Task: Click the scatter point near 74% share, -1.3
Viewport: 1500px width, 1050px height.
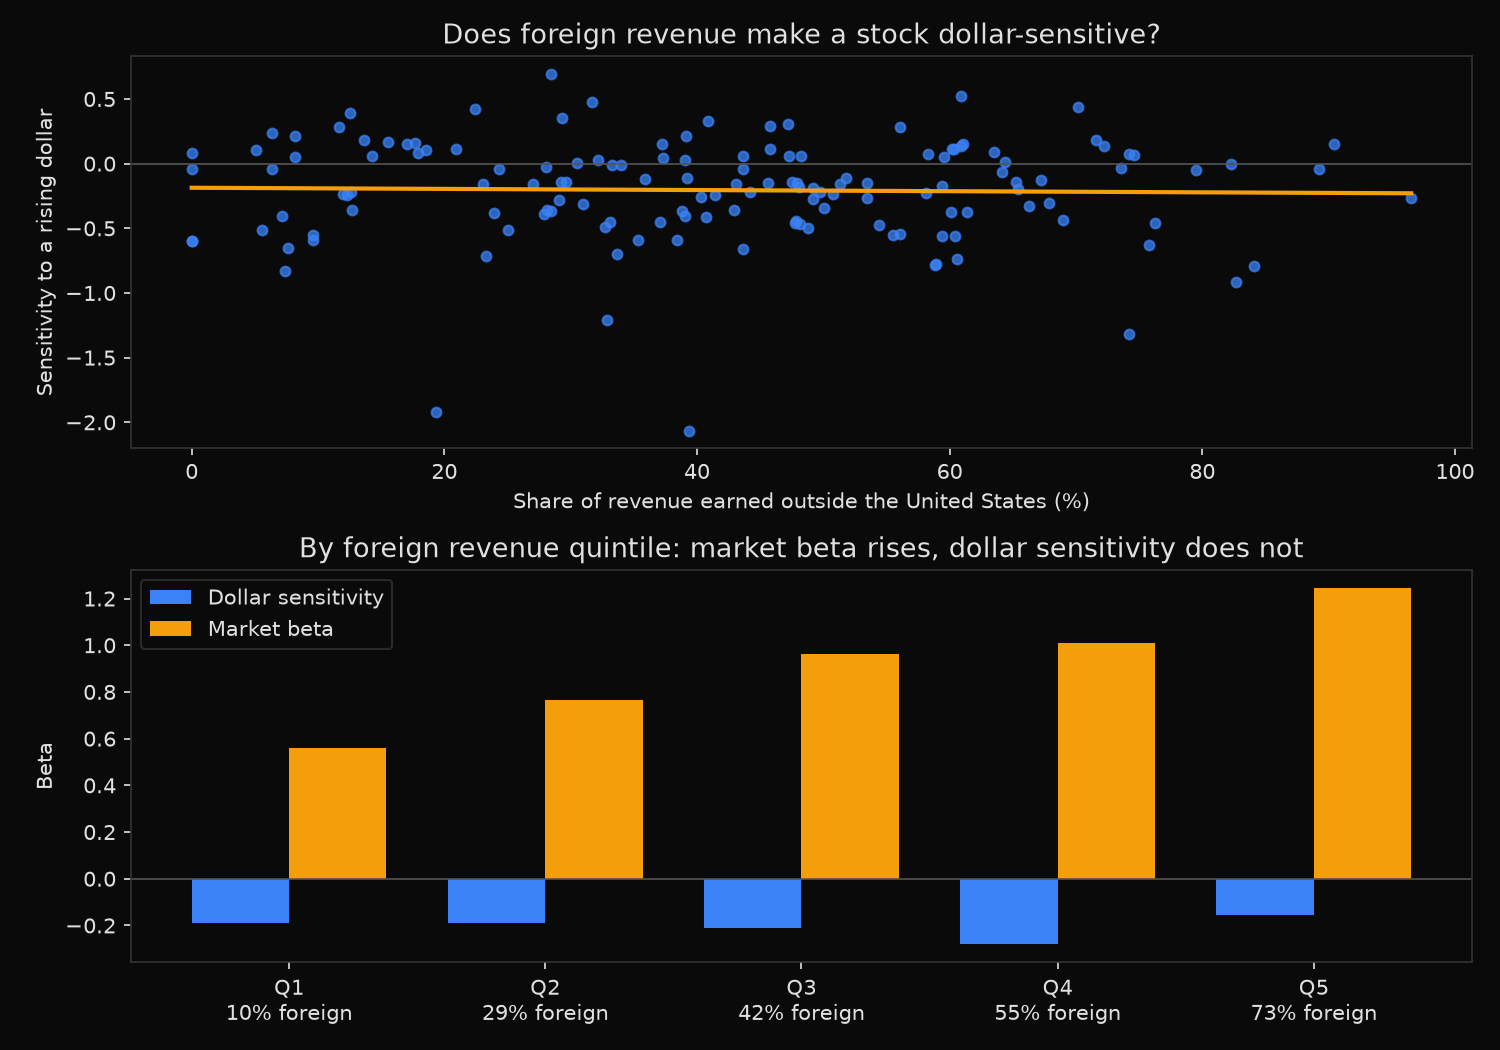Action: pyautogui.click(x=1129, y=334)
